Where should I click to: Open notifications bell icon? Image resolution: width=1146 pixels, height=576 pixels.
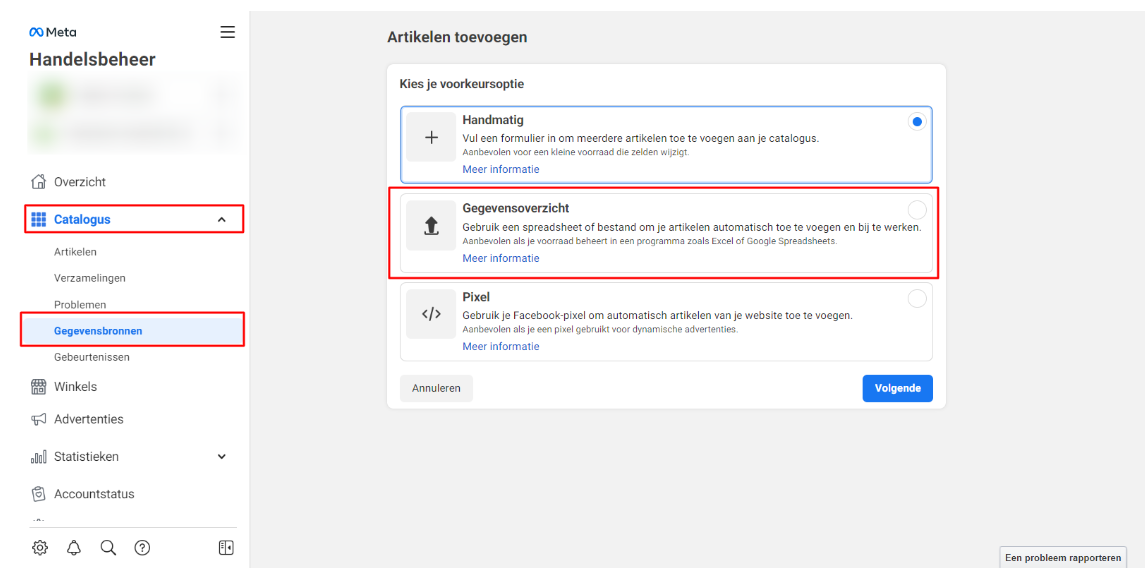tap(74, 547)
